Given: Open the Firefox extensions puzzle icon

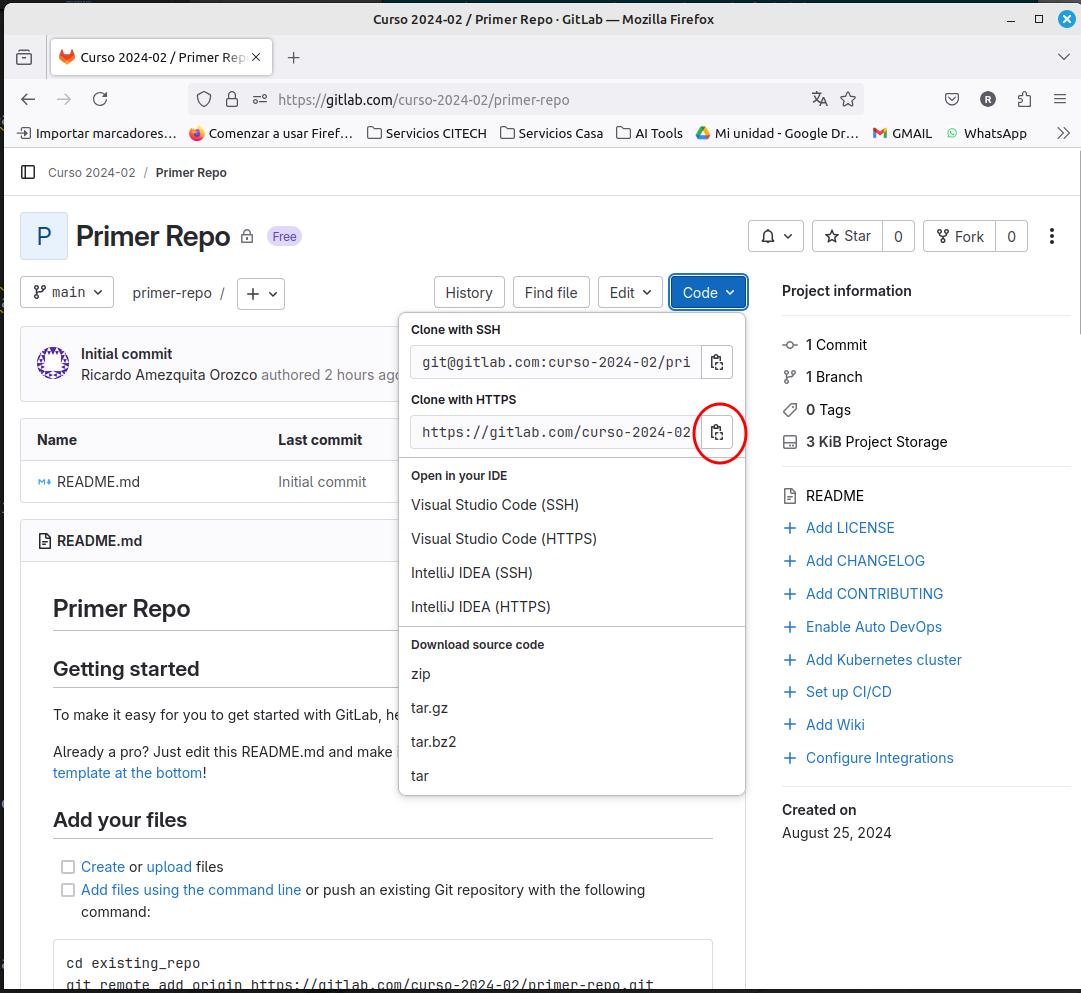Looking at the screenshot, I should [x=1024, y=99].
